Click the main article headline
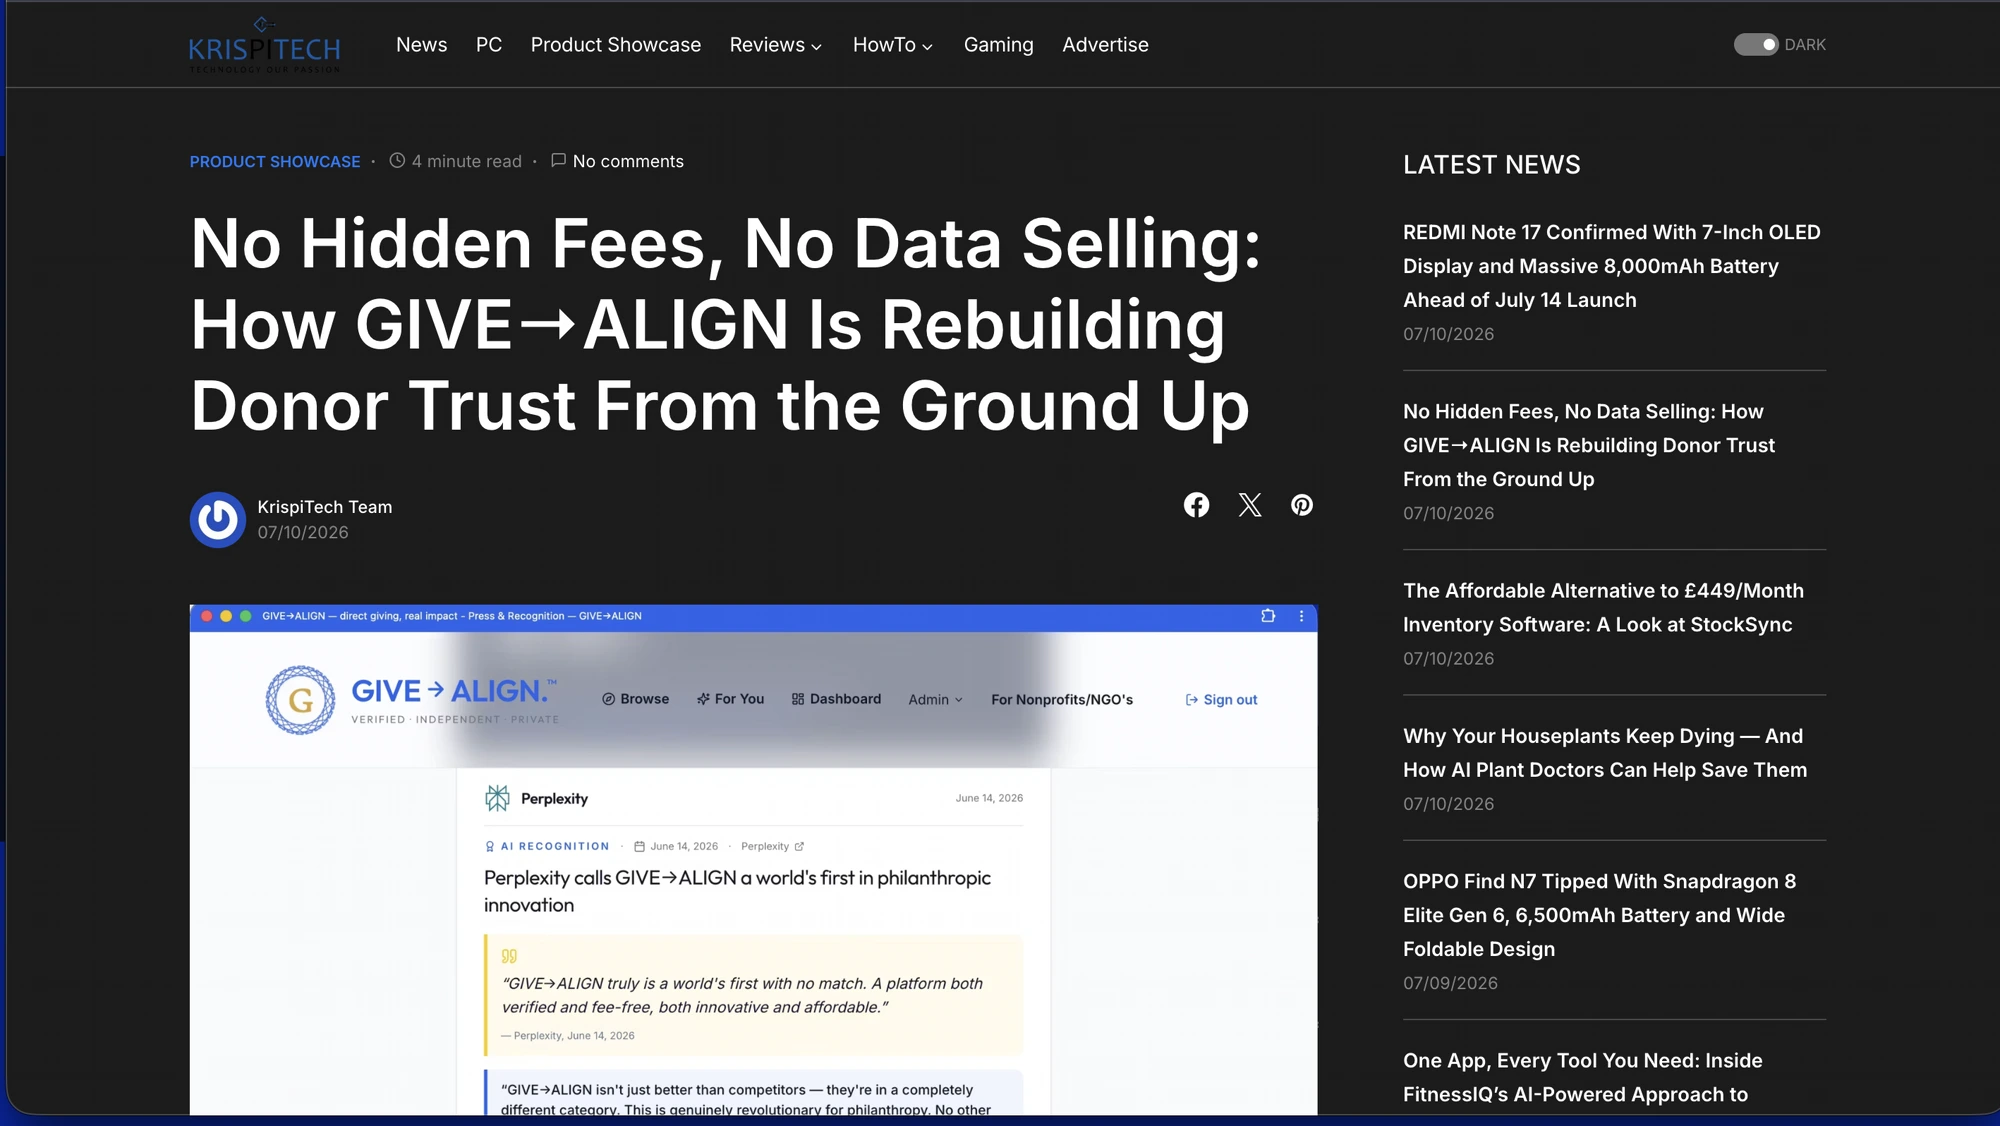 [726, 324]
